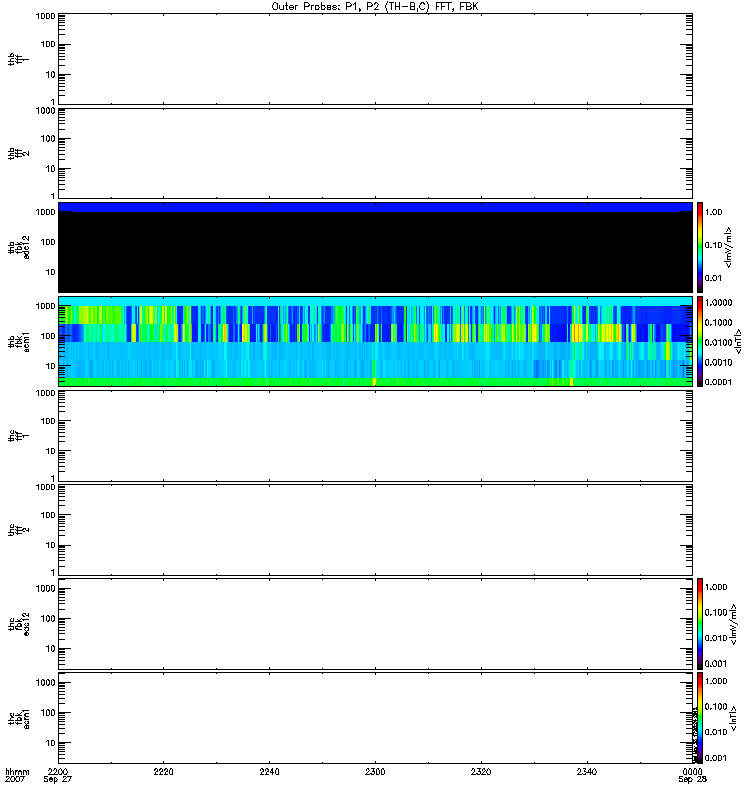Image resolution: width=750 pixels, height=800 pixels.
Task: Click the '0.001' value on thc scm1 color bar
Action: 716,758
